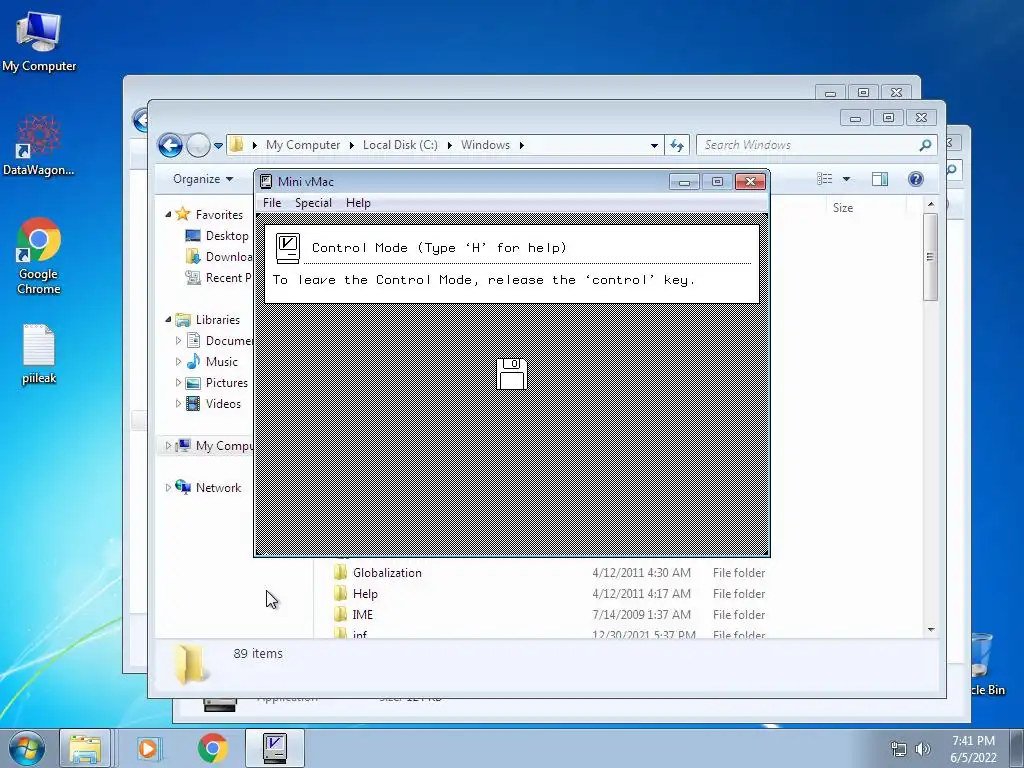This screenshot has height=768, width=1024.
Task: Expand the Pictures library
Action: (x=178, y=383)
